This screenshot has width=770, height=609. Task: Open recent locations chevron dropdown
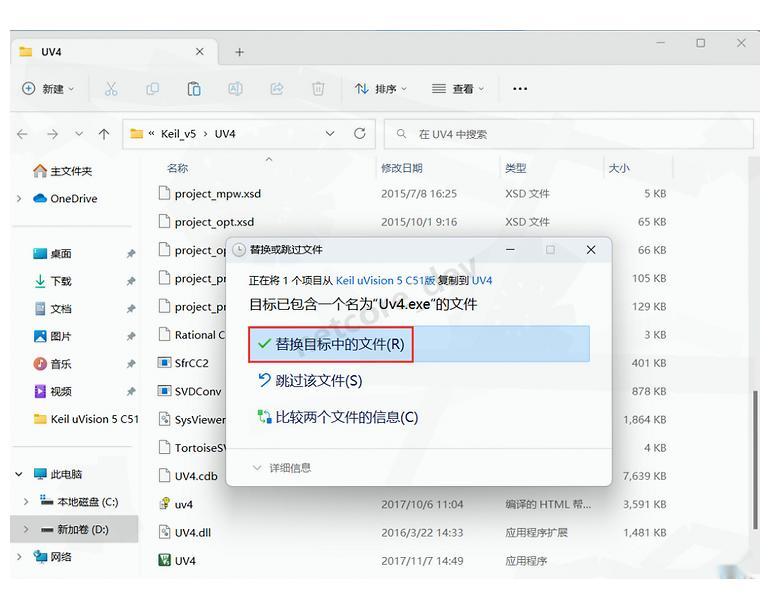79,134
